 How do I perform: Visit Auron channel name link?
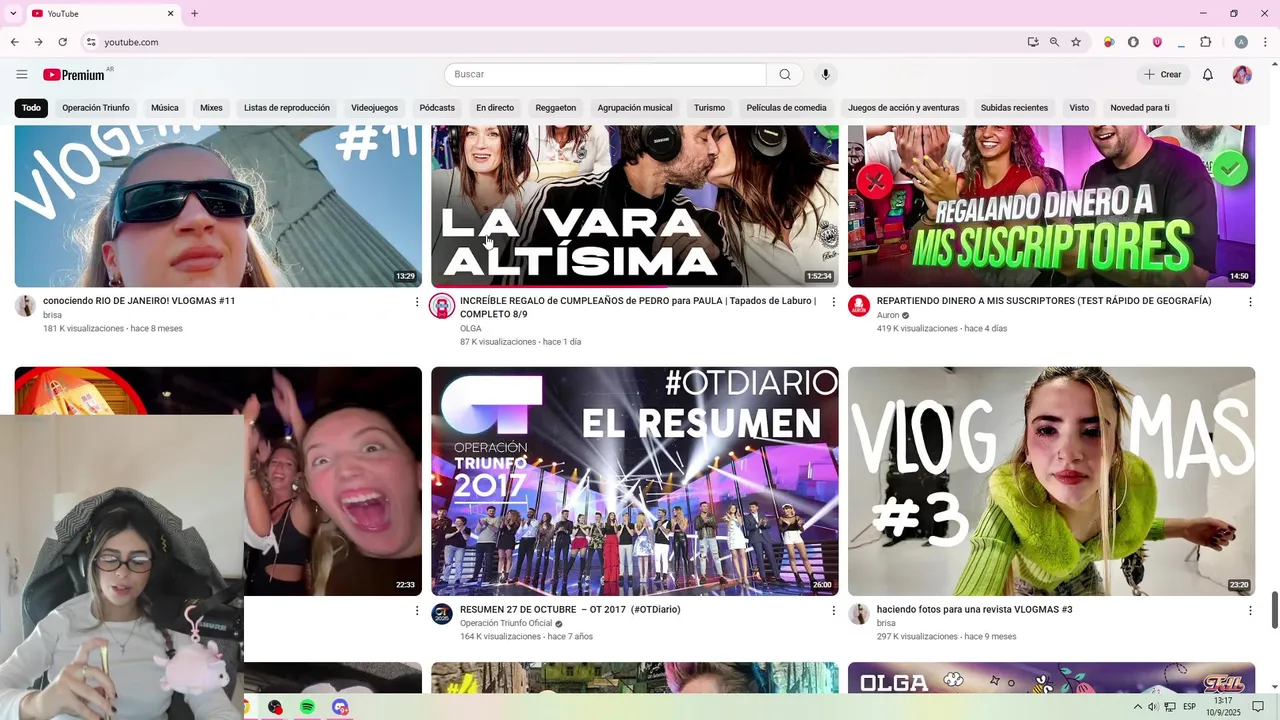click(x=888, y=315)
